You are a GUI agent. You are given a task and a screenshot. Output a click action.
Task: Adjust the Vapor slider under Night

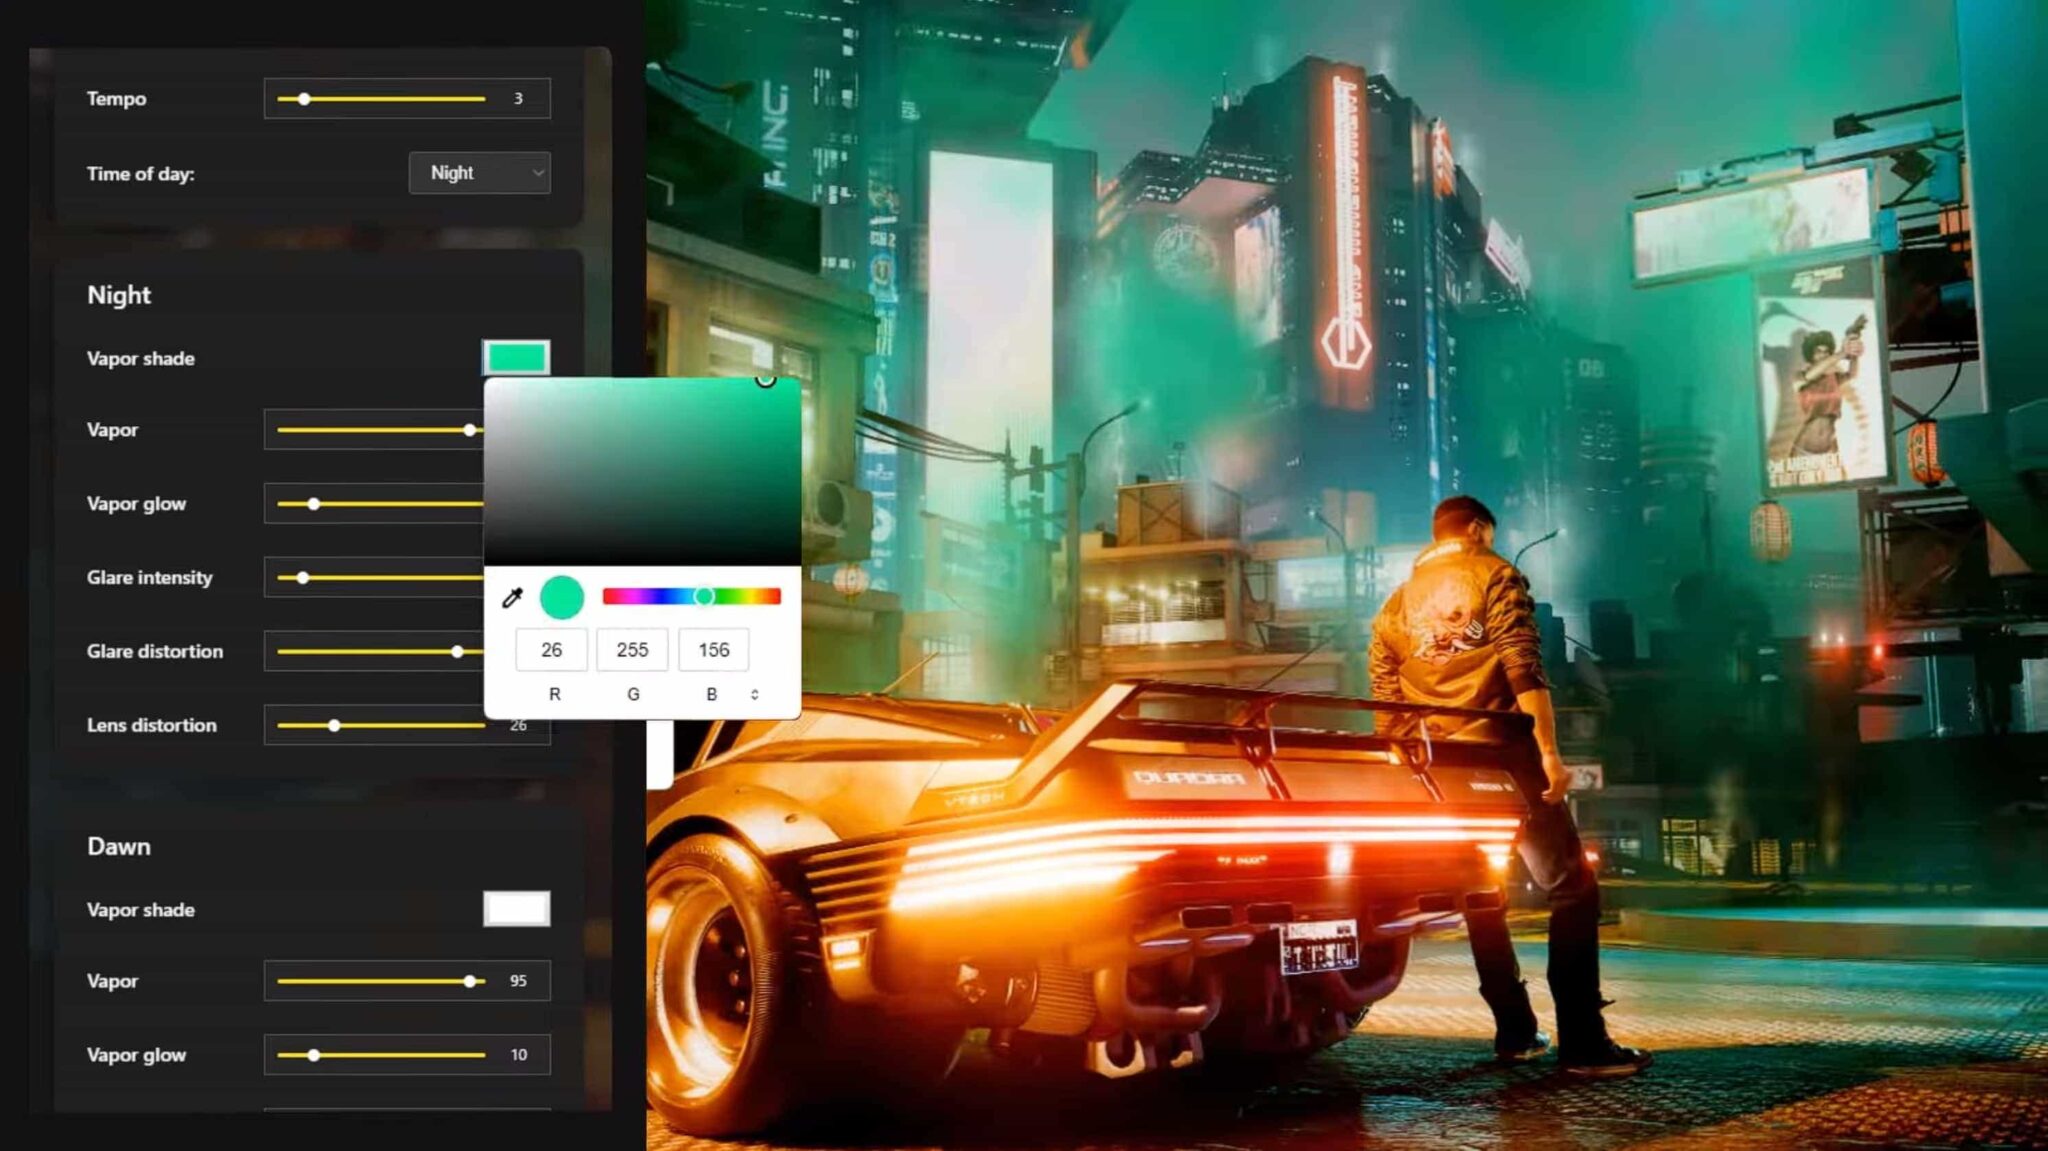pyautogui.click(x=471, y=429)
